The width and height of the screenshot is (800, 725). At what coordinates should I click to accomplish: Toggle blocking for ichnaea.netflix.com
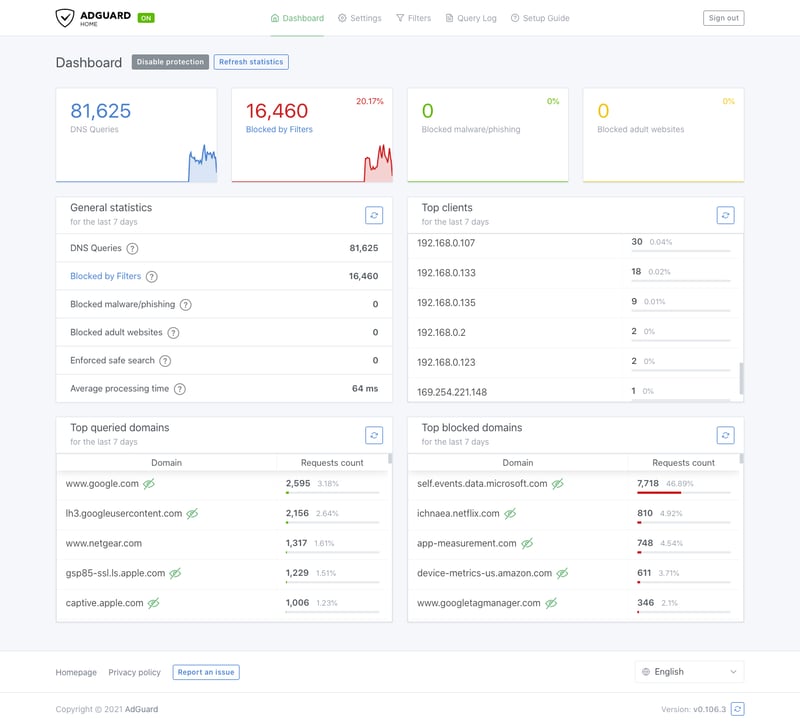pyautogui.click(x=510, y=514)
